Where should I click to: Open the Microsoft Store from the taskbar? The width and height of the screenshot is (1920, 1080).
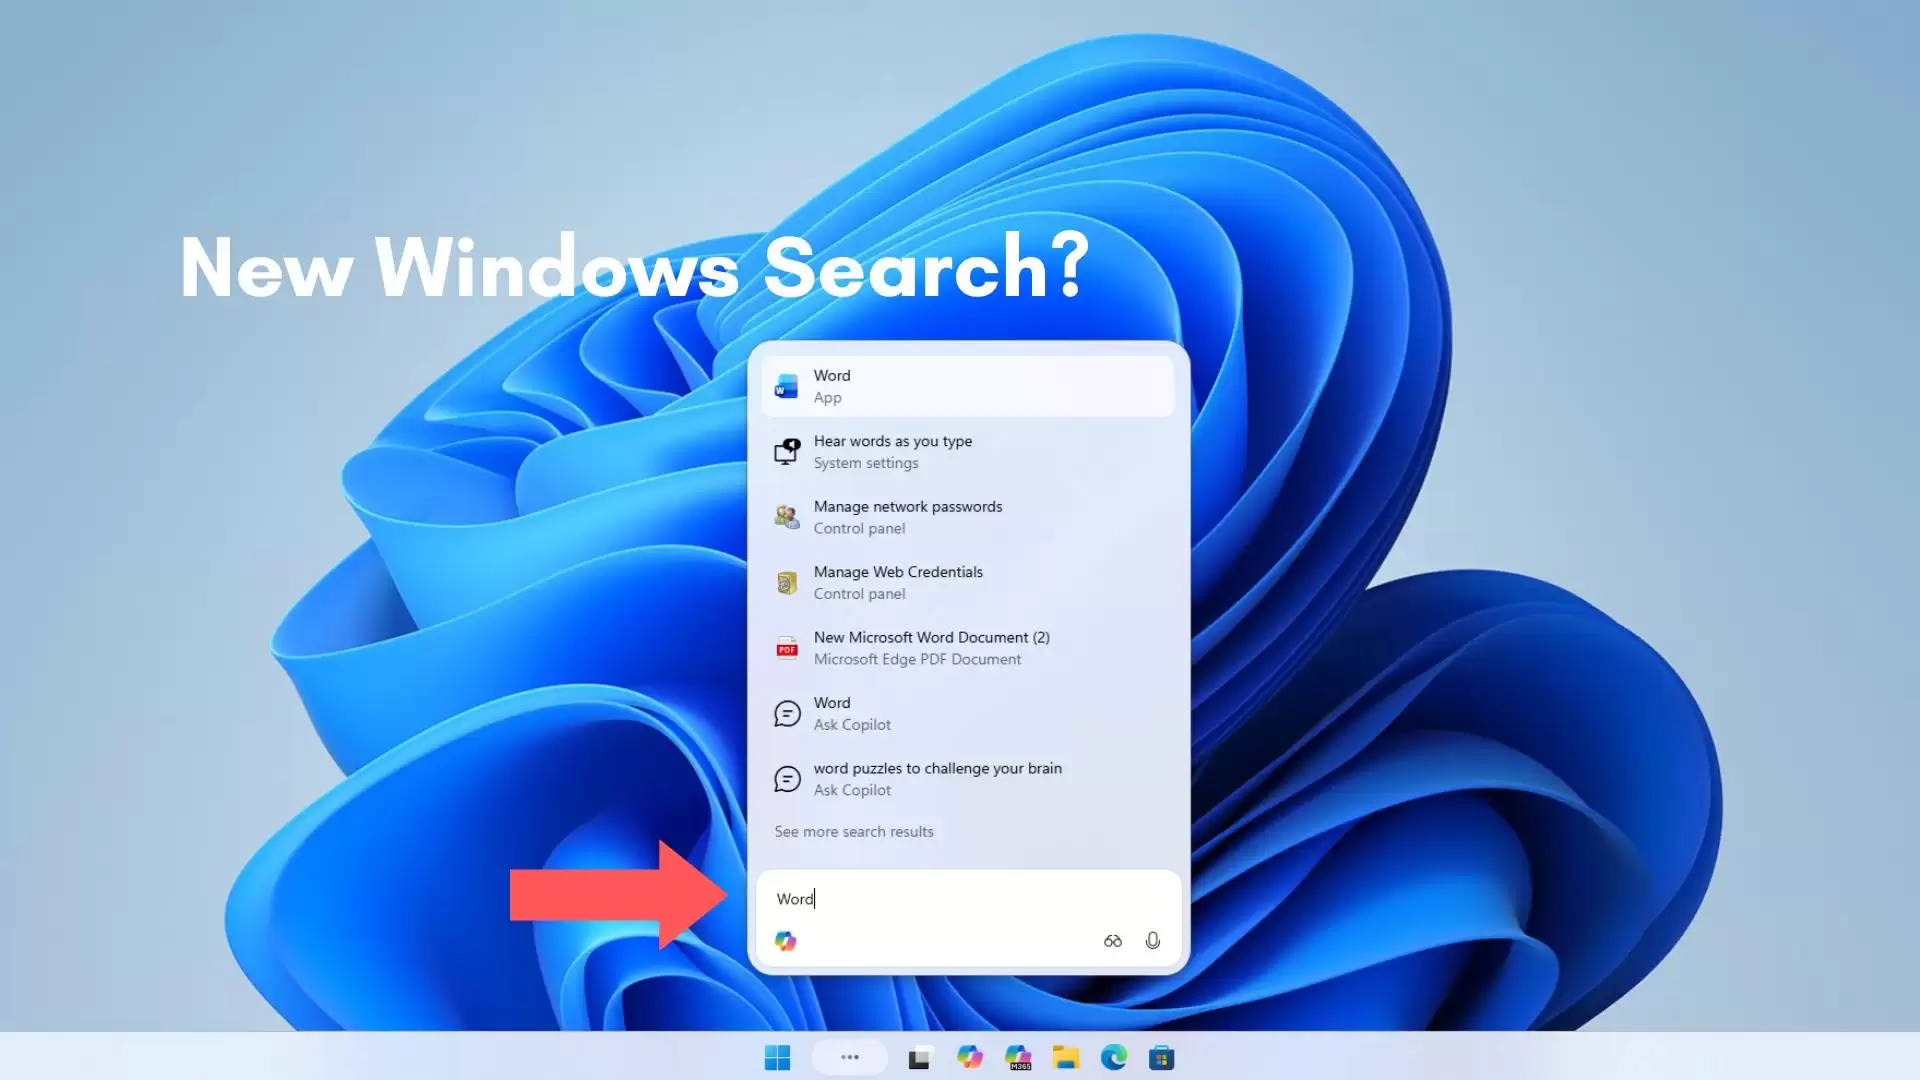pos(1162,1057)
